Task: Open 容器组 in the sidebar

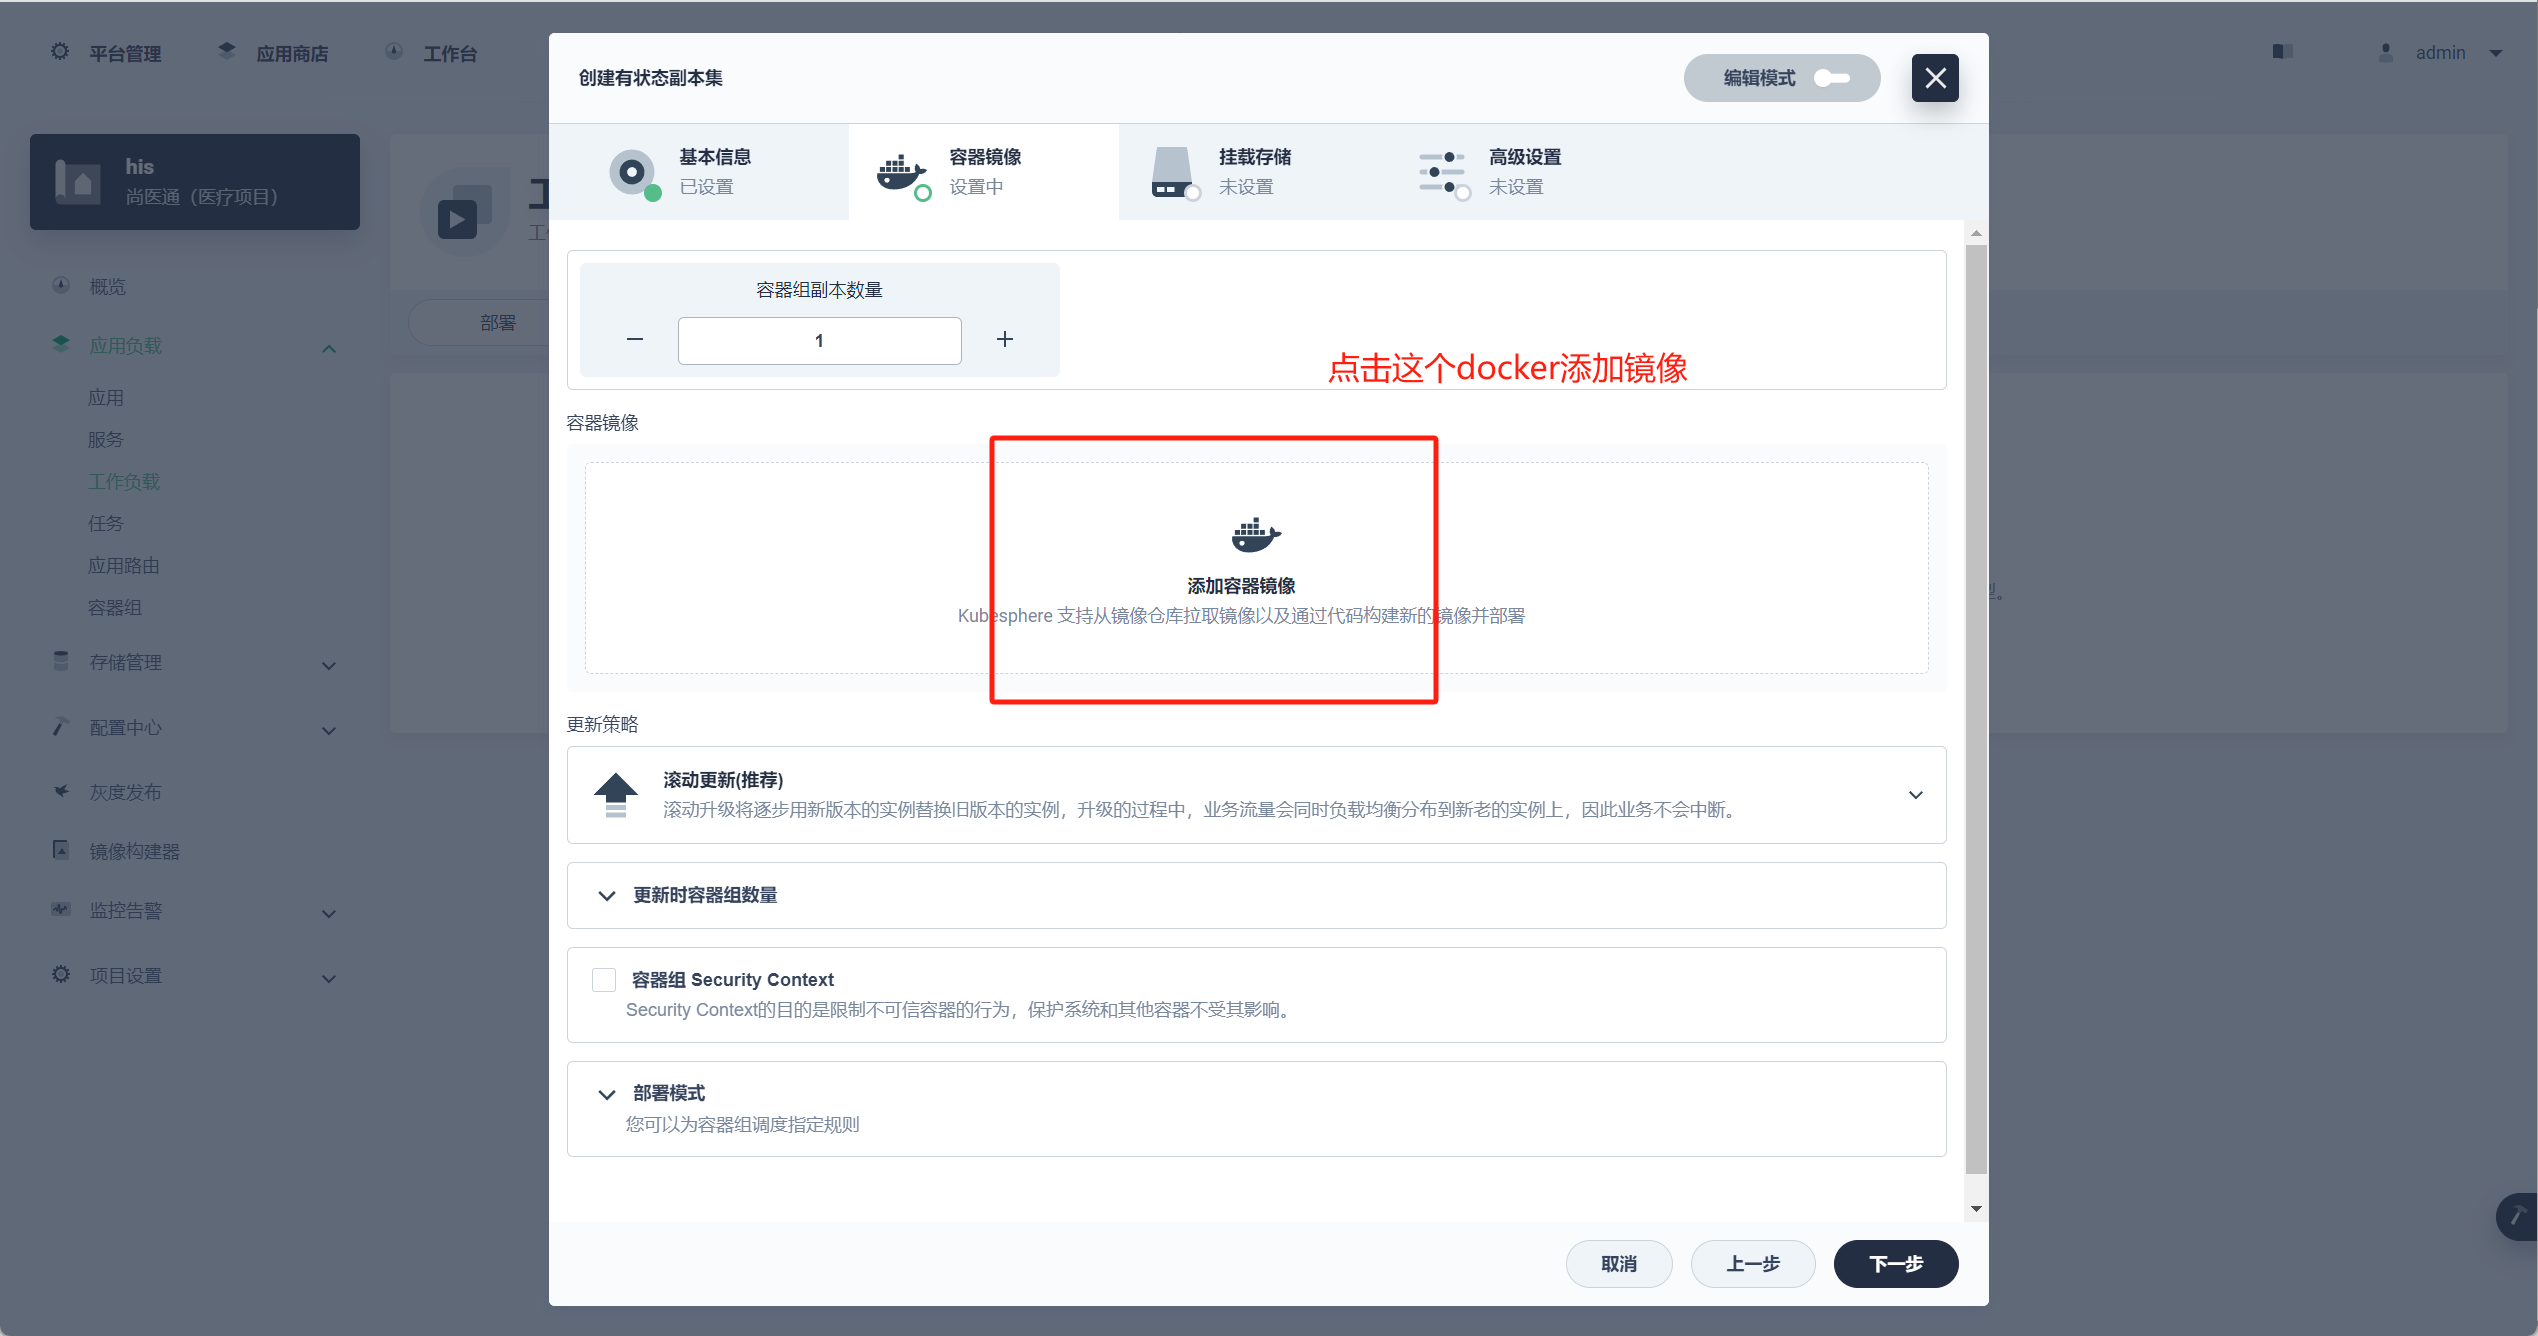Action: pyautogui.click(x=115, y=608)
